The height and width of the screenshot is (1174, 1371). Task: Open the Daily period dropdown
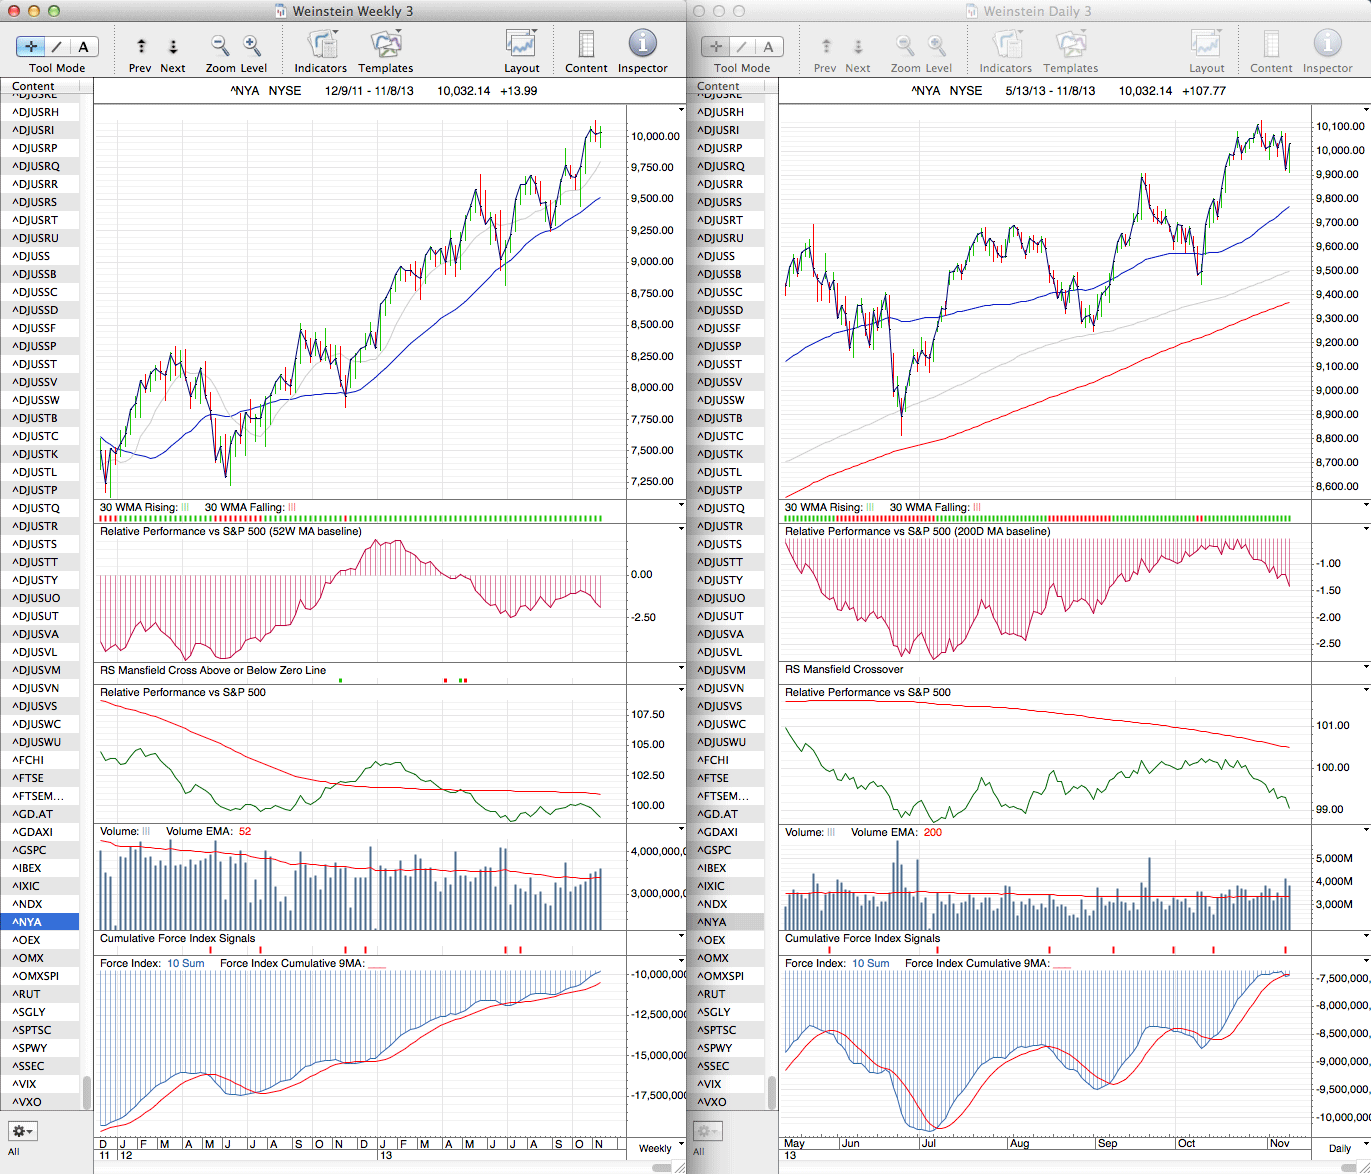1345,1148
